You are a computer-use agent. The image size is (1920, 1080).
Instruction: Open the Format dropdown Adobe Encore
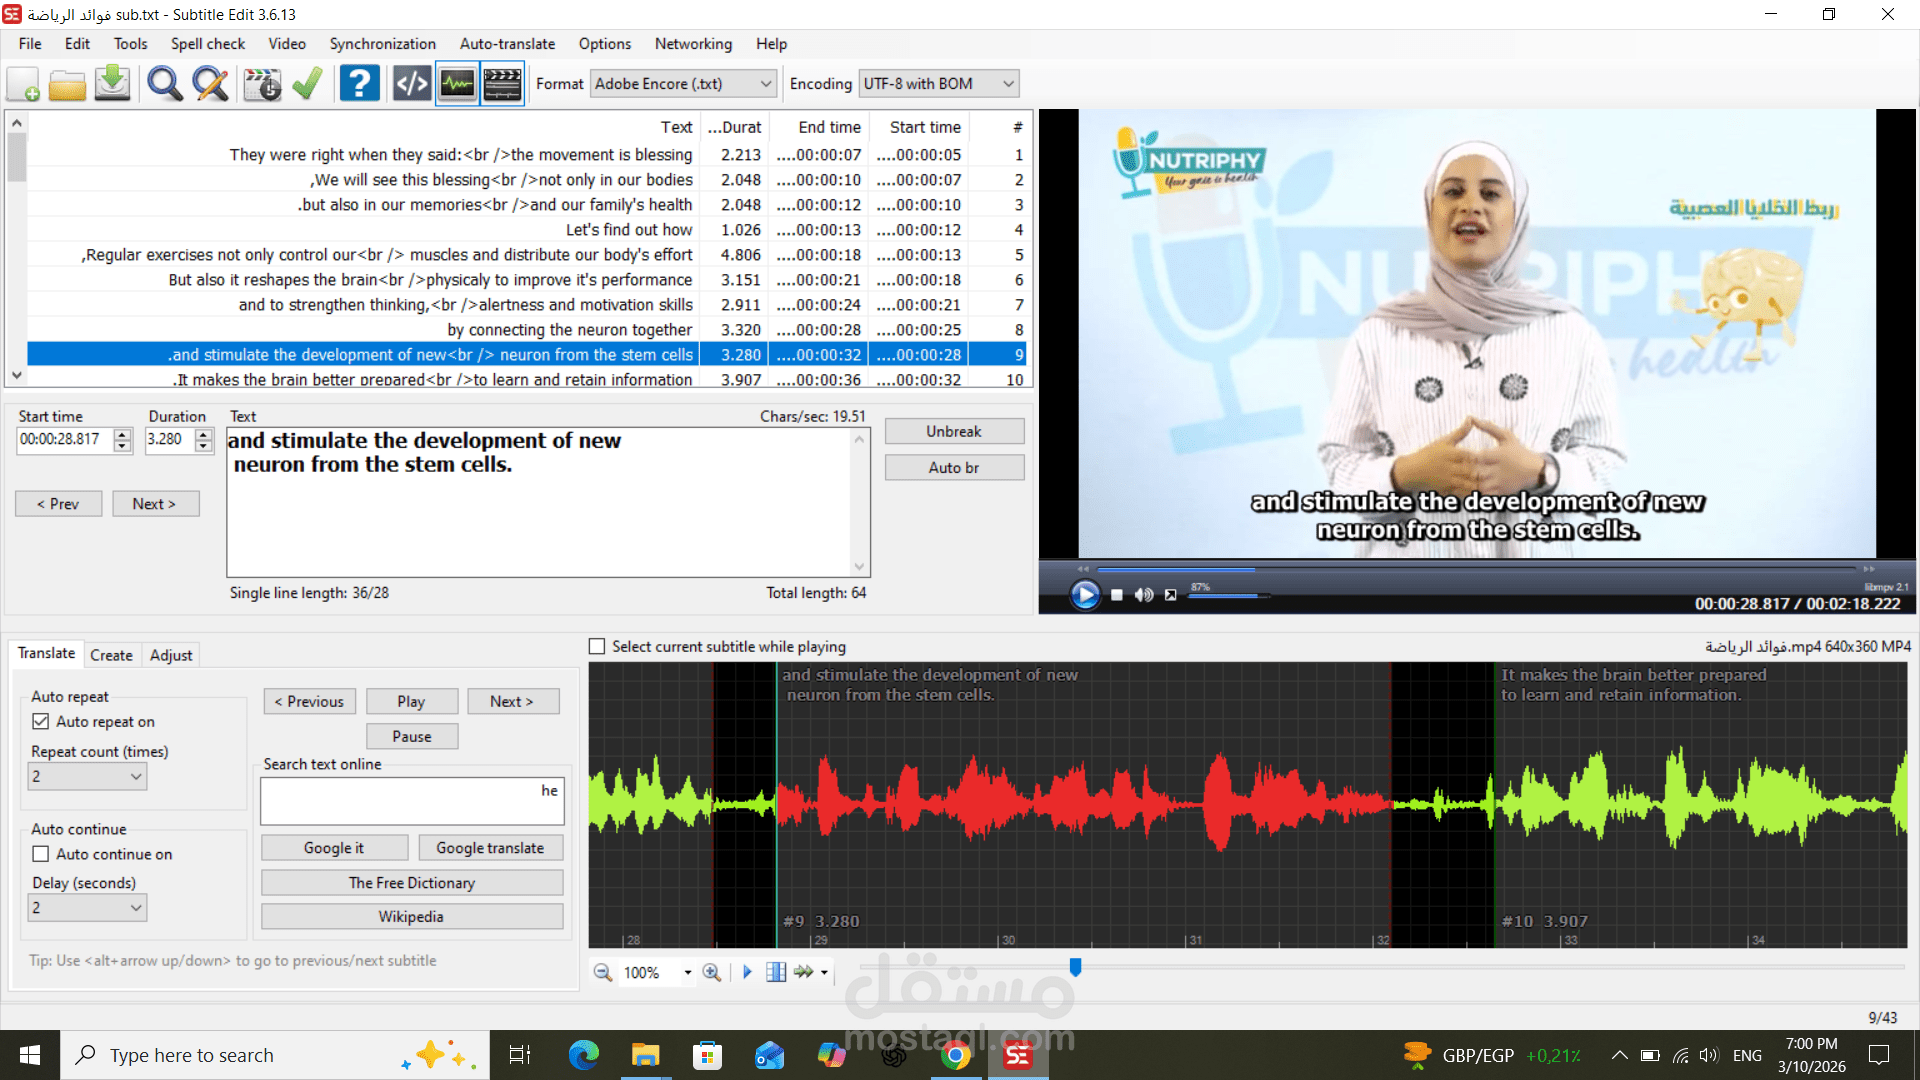(683, 84)
